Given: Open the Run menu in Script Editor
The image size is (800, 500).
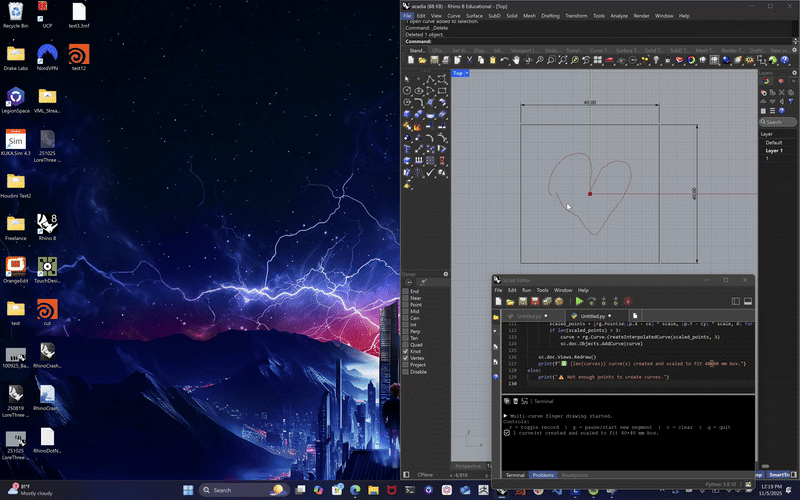Looking at the screenshot, I should pyautogui.click(x=525, y=290).
